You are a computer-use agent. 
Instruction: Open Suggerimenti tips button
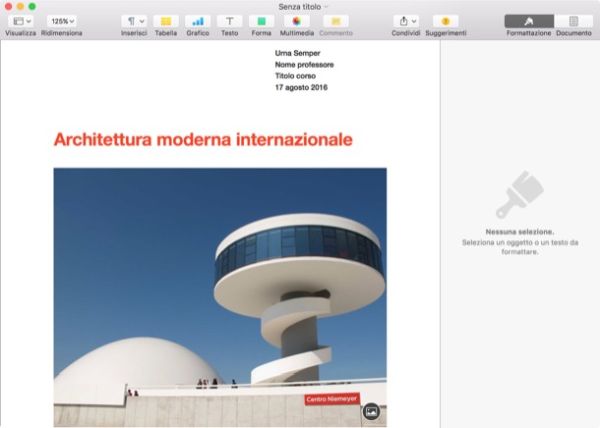coord(445,21)
